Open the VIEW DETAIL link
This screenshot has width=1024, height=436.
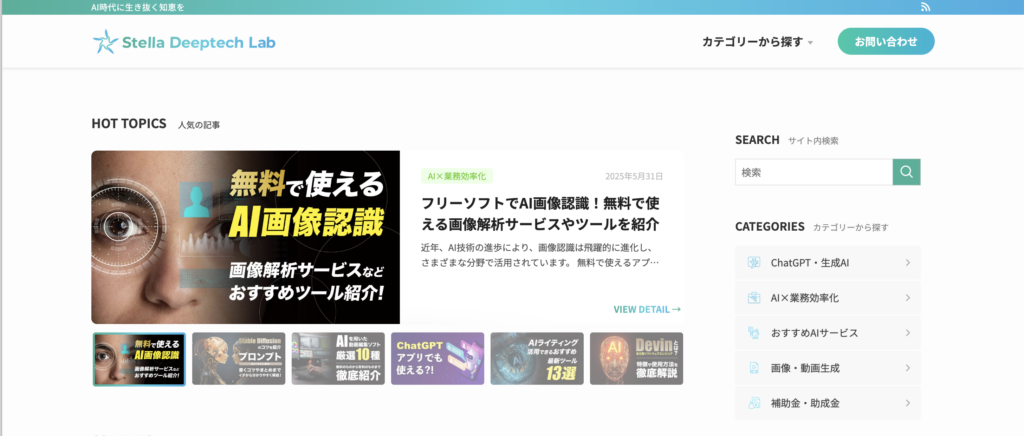click(x=647, y=310)
